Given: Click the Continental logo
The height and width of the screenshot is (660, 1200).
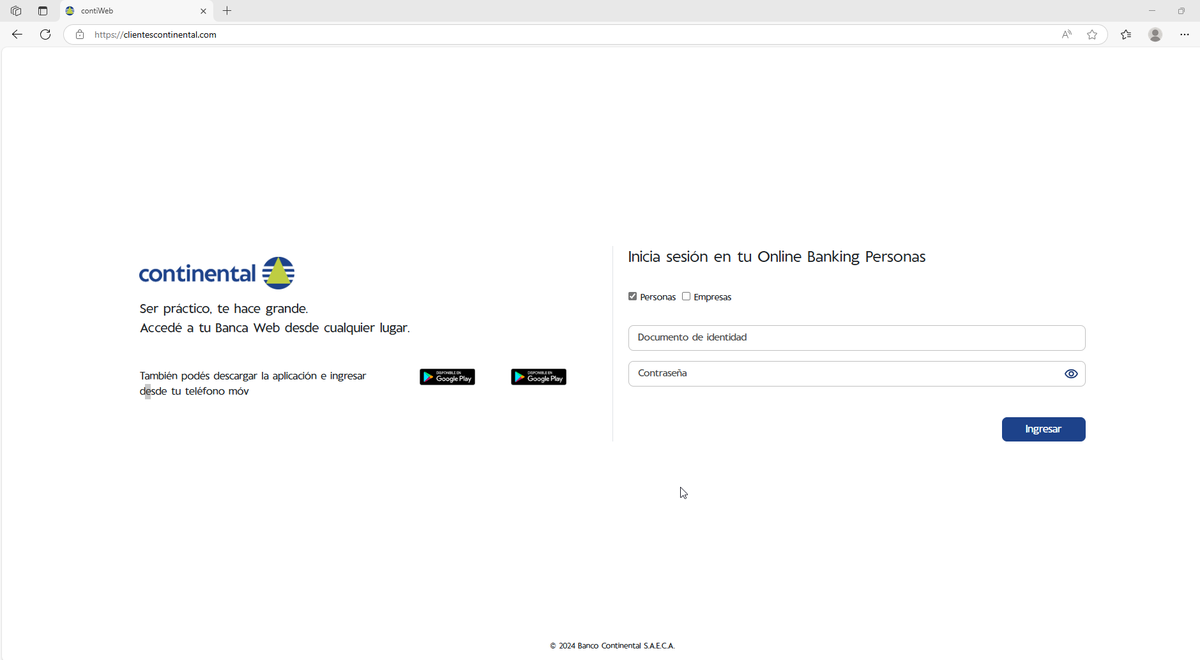Looking at the screenshot, I should (217, 272).
